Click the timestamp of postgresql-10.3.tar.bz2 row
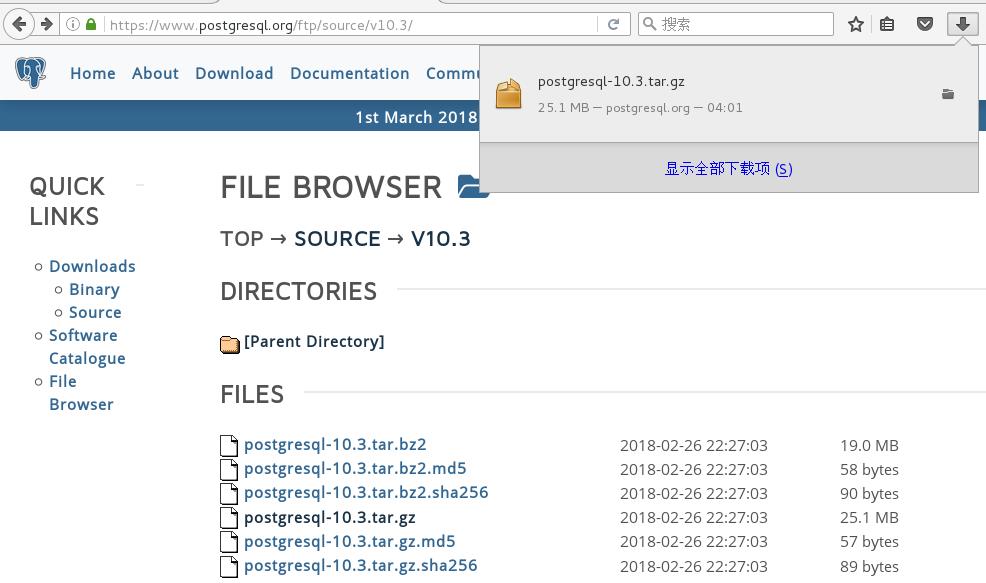 pyautogui.click(x=694, y=446)
